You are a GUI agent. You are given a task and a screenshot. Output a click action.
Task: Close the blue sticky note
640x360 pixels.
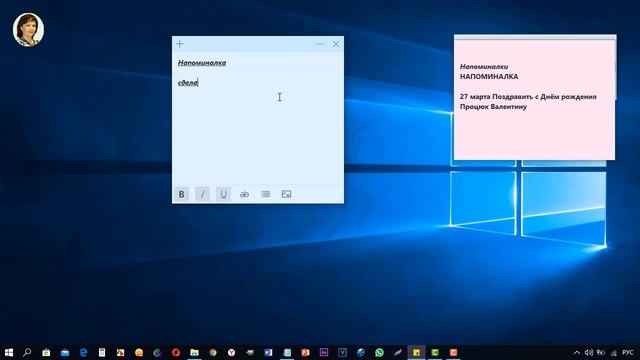[x=336, y=44]
